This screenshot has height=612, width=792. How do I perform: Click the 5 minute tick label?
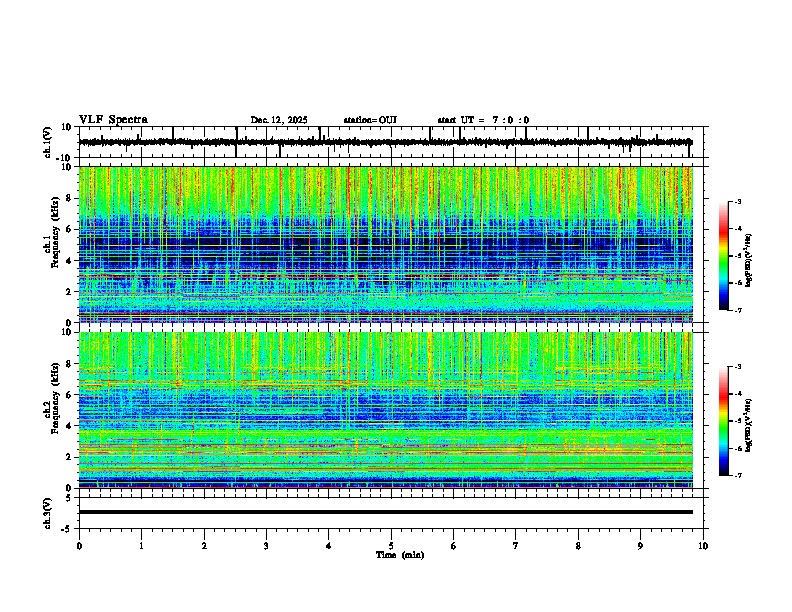391,546
